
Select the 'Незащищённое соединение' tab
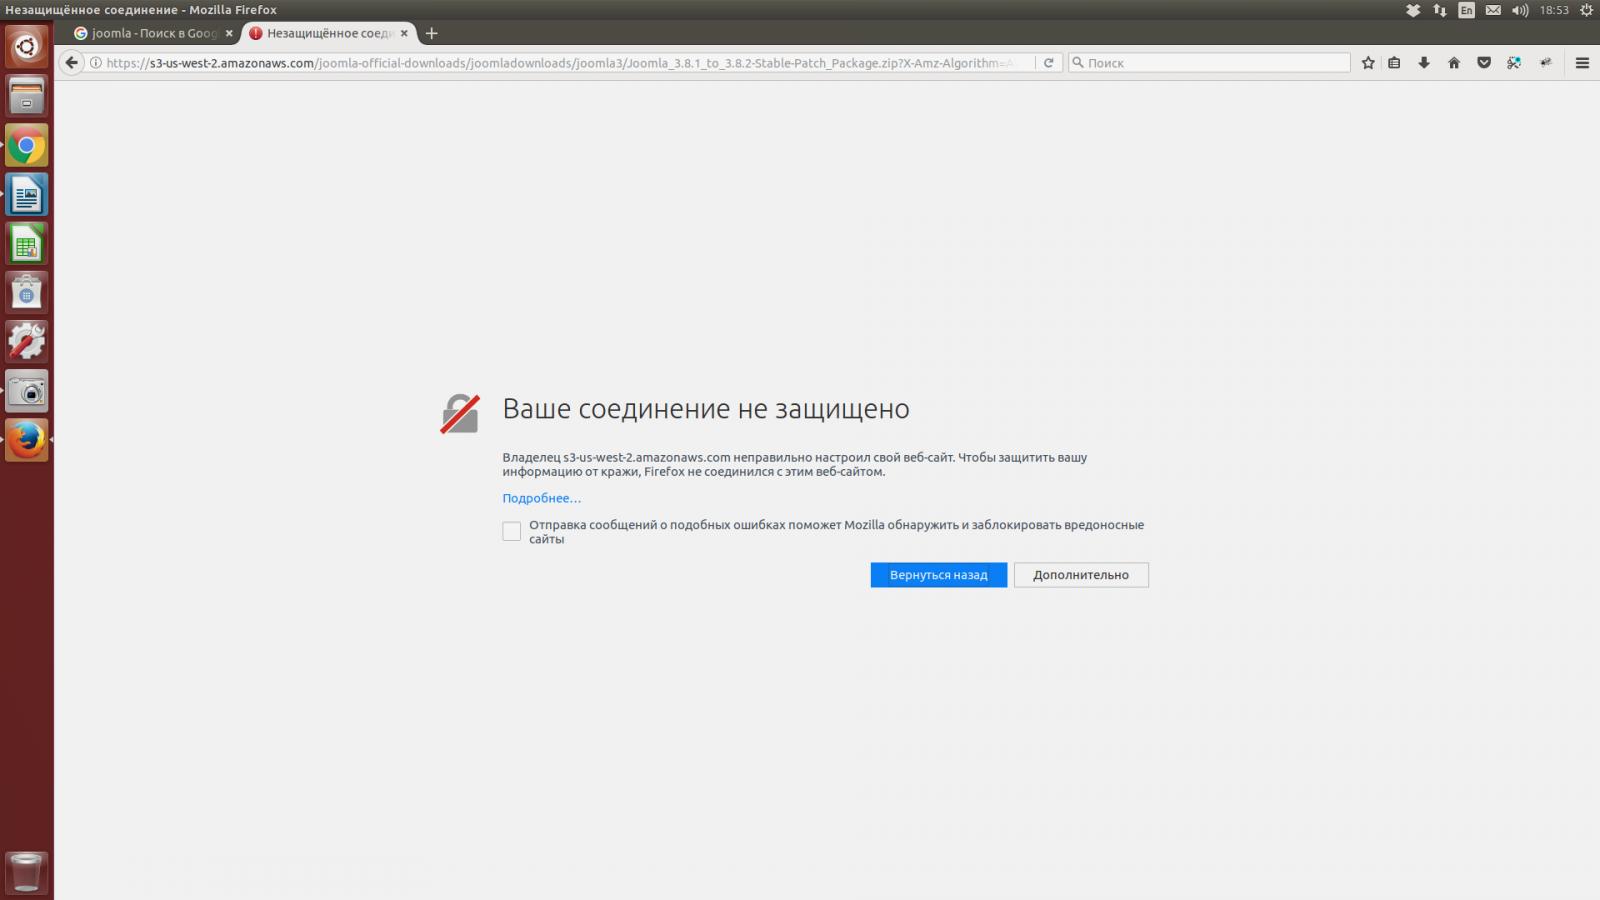click(328, 33)
